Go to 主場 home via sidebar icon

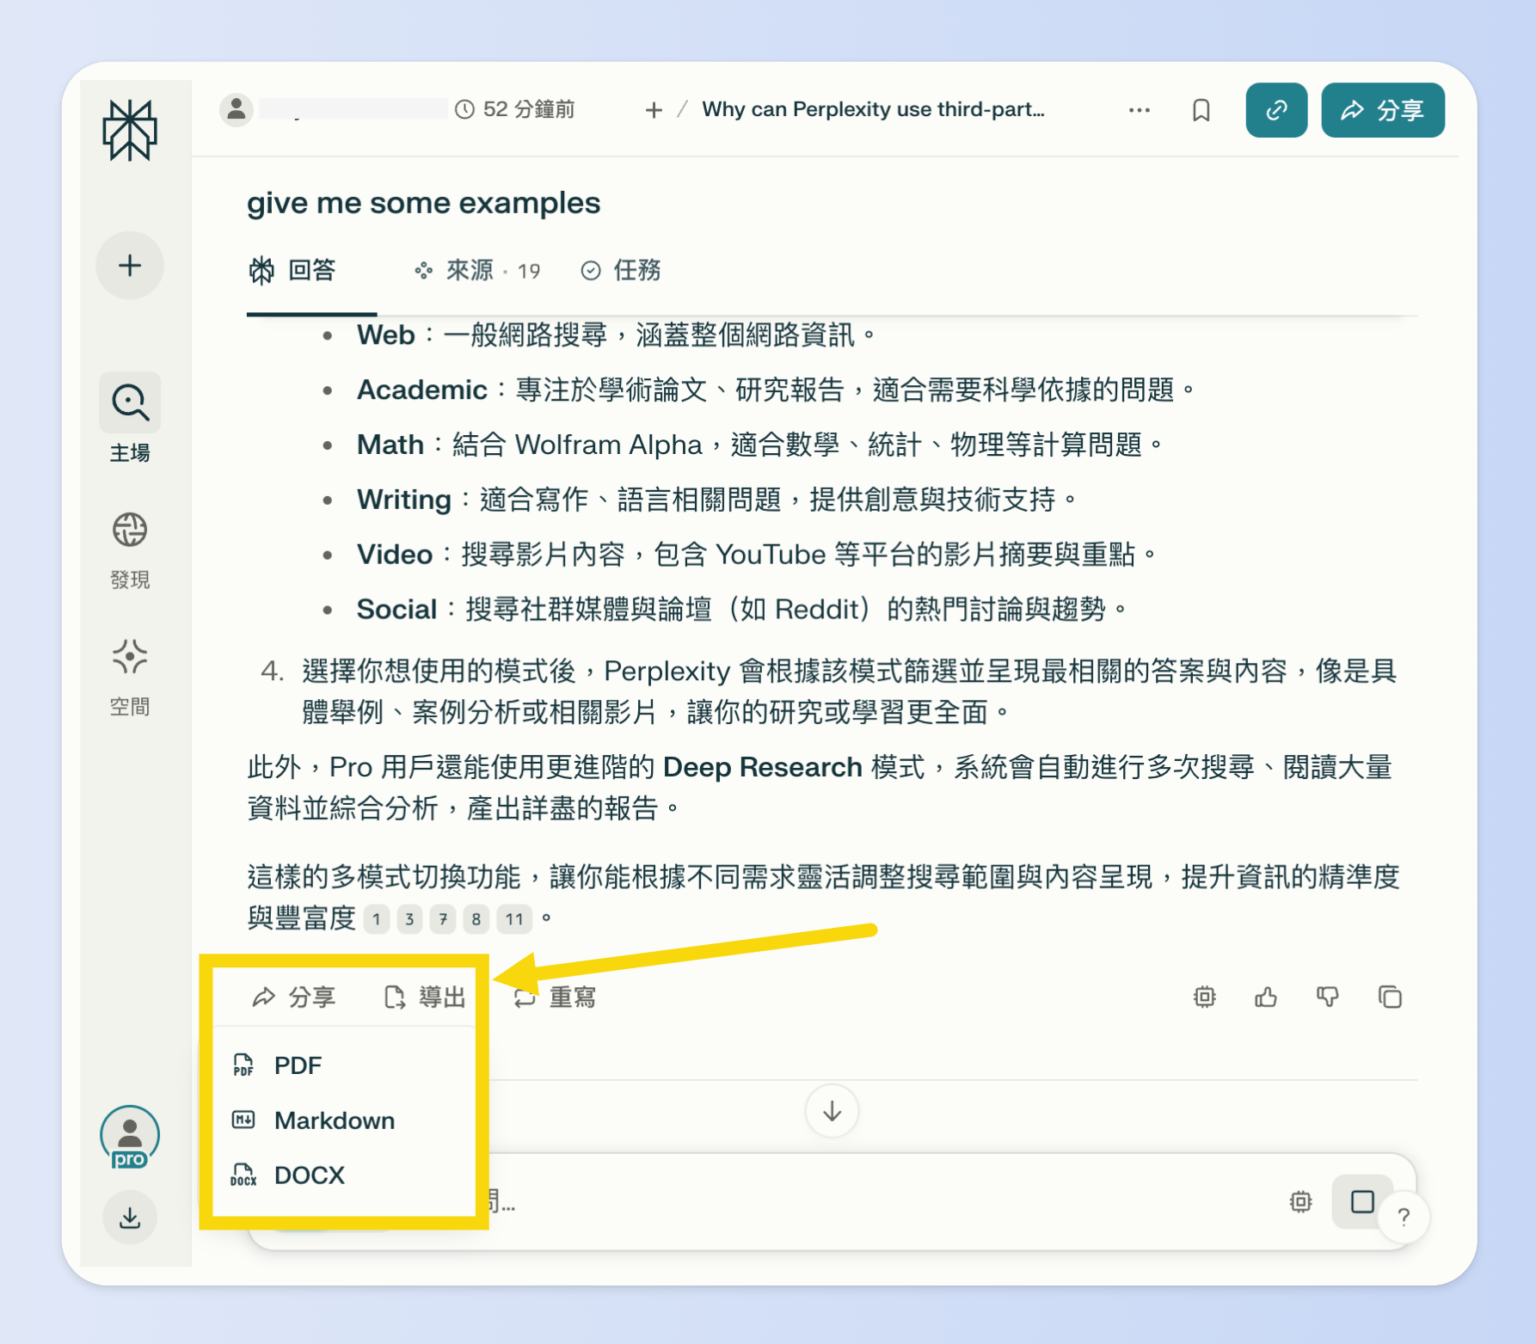pos(129,403)
